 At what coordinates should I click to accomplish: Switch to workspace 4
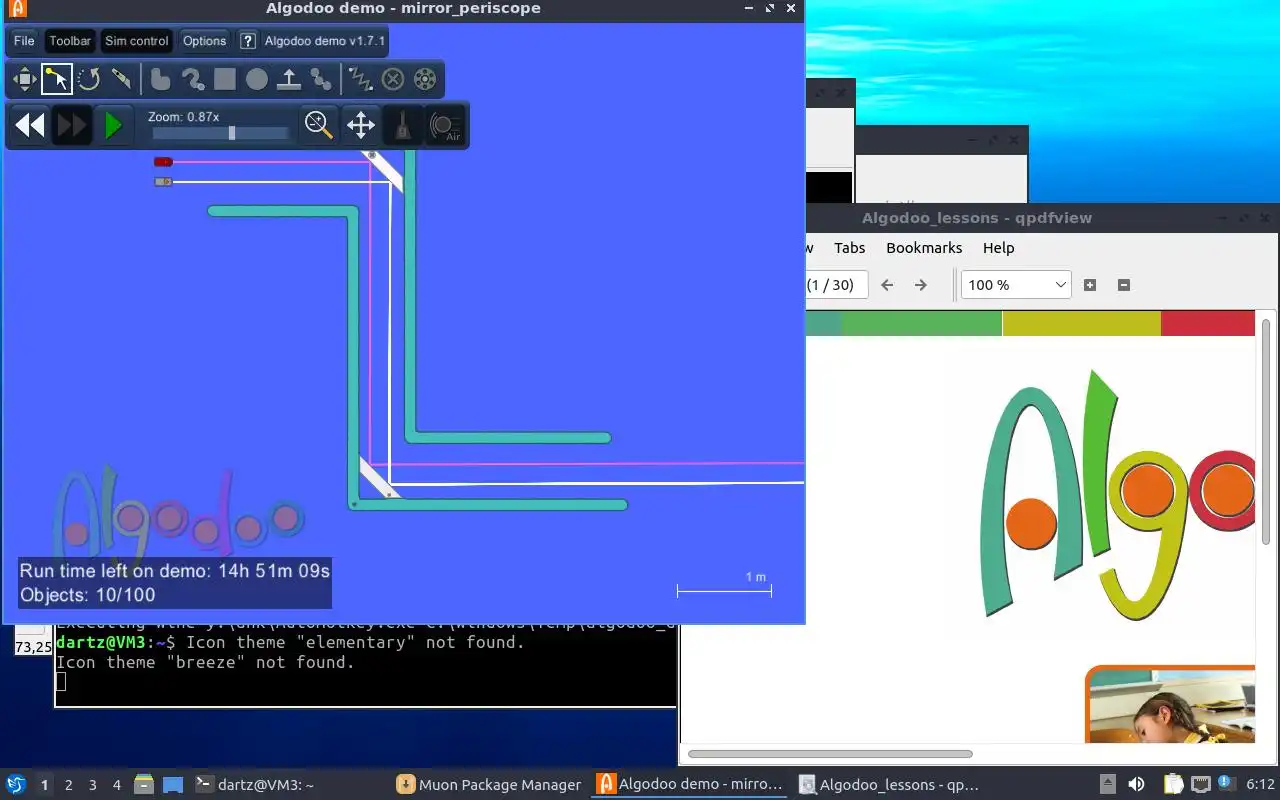117,785
